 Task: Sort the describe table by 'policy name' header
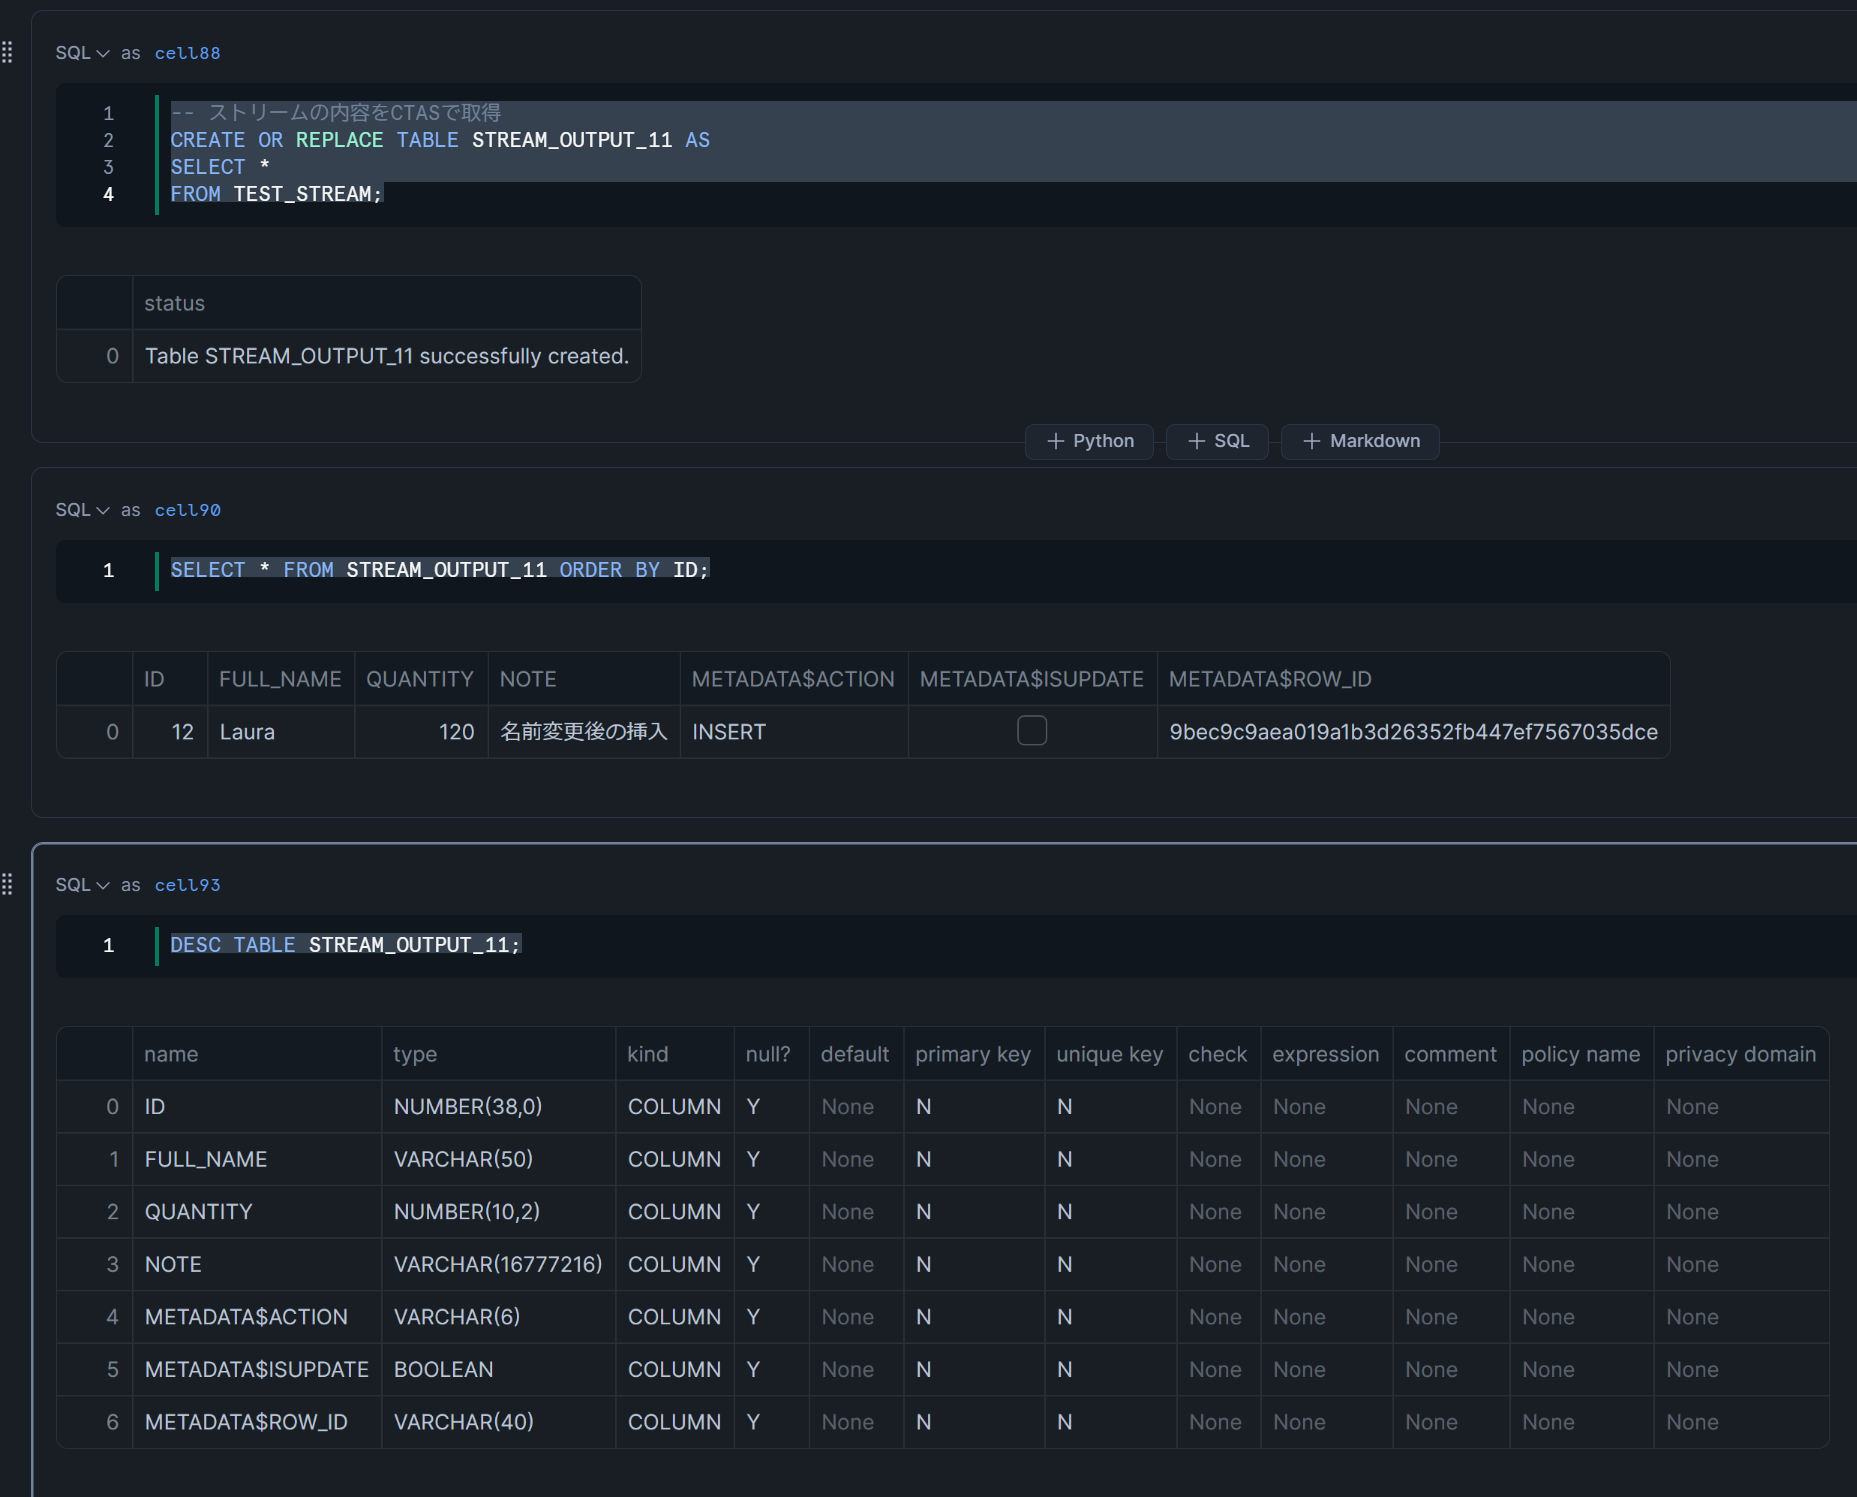point(1581,1054)
